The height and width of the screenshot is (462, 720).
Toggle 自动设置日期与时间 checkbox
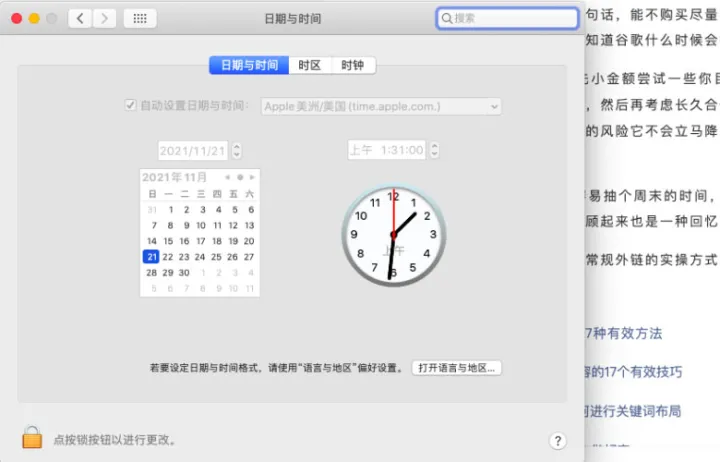coord(130,105)
